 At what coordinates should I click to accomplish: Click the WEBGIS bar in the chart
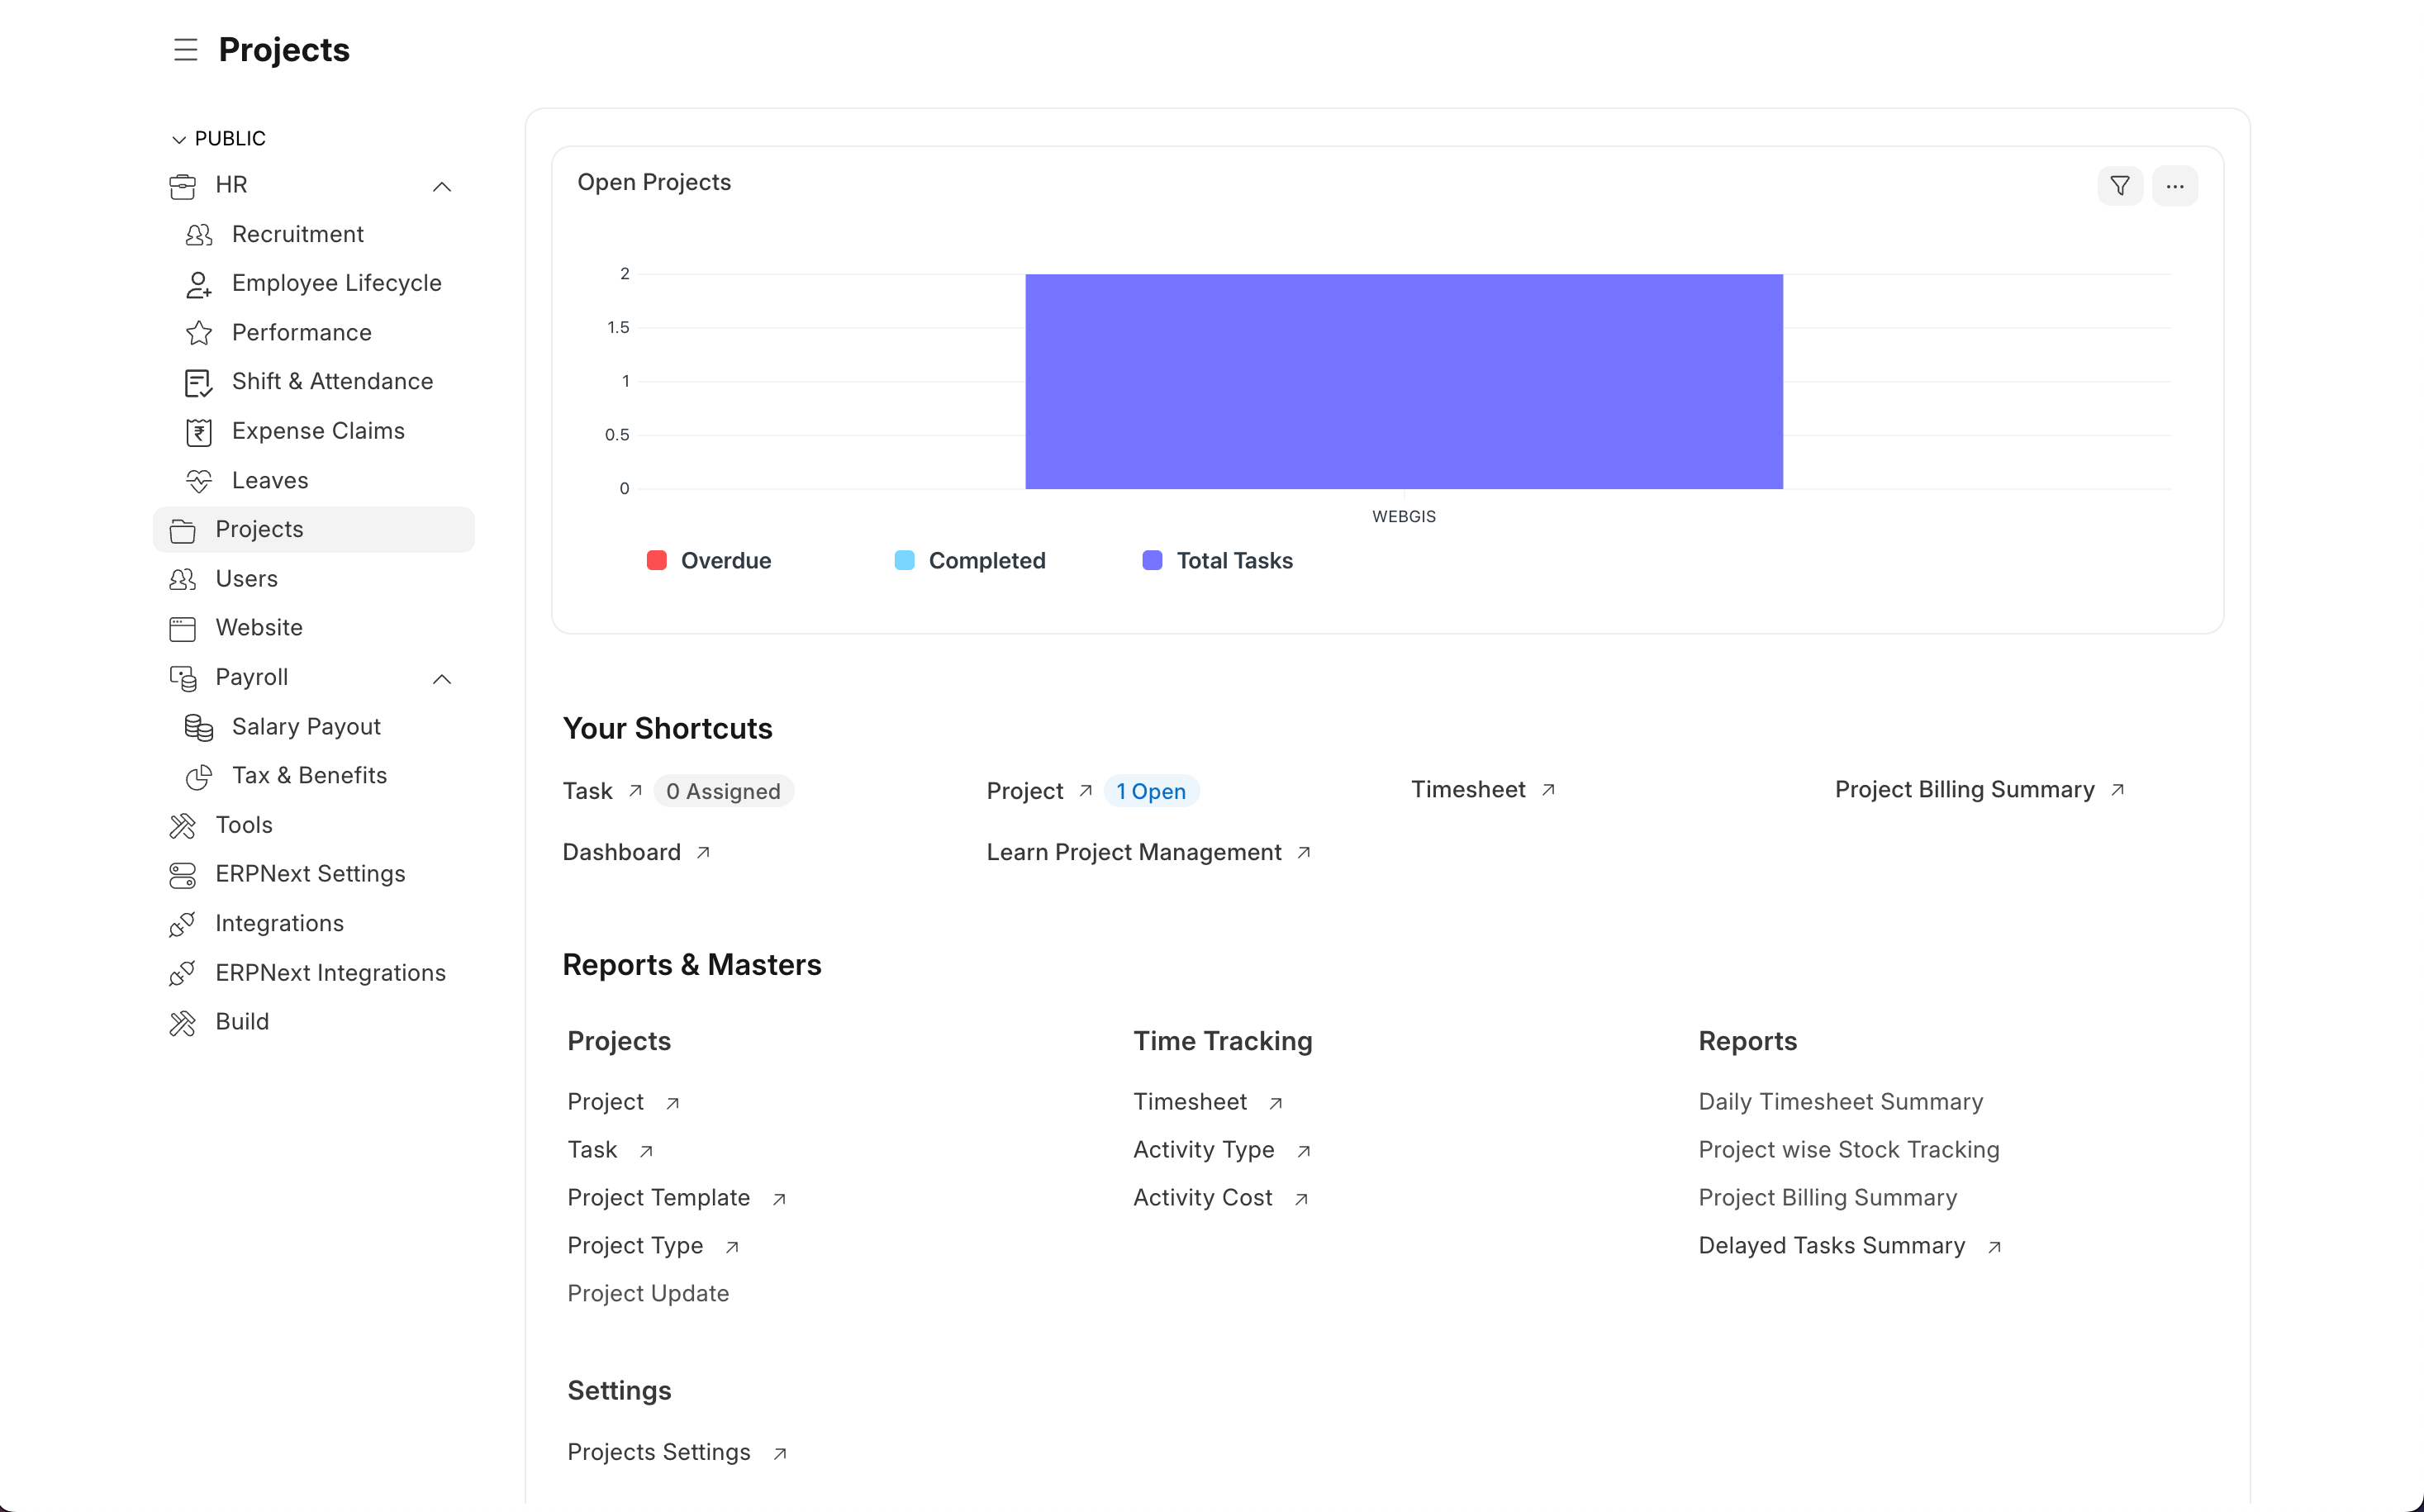[1404, 382]
